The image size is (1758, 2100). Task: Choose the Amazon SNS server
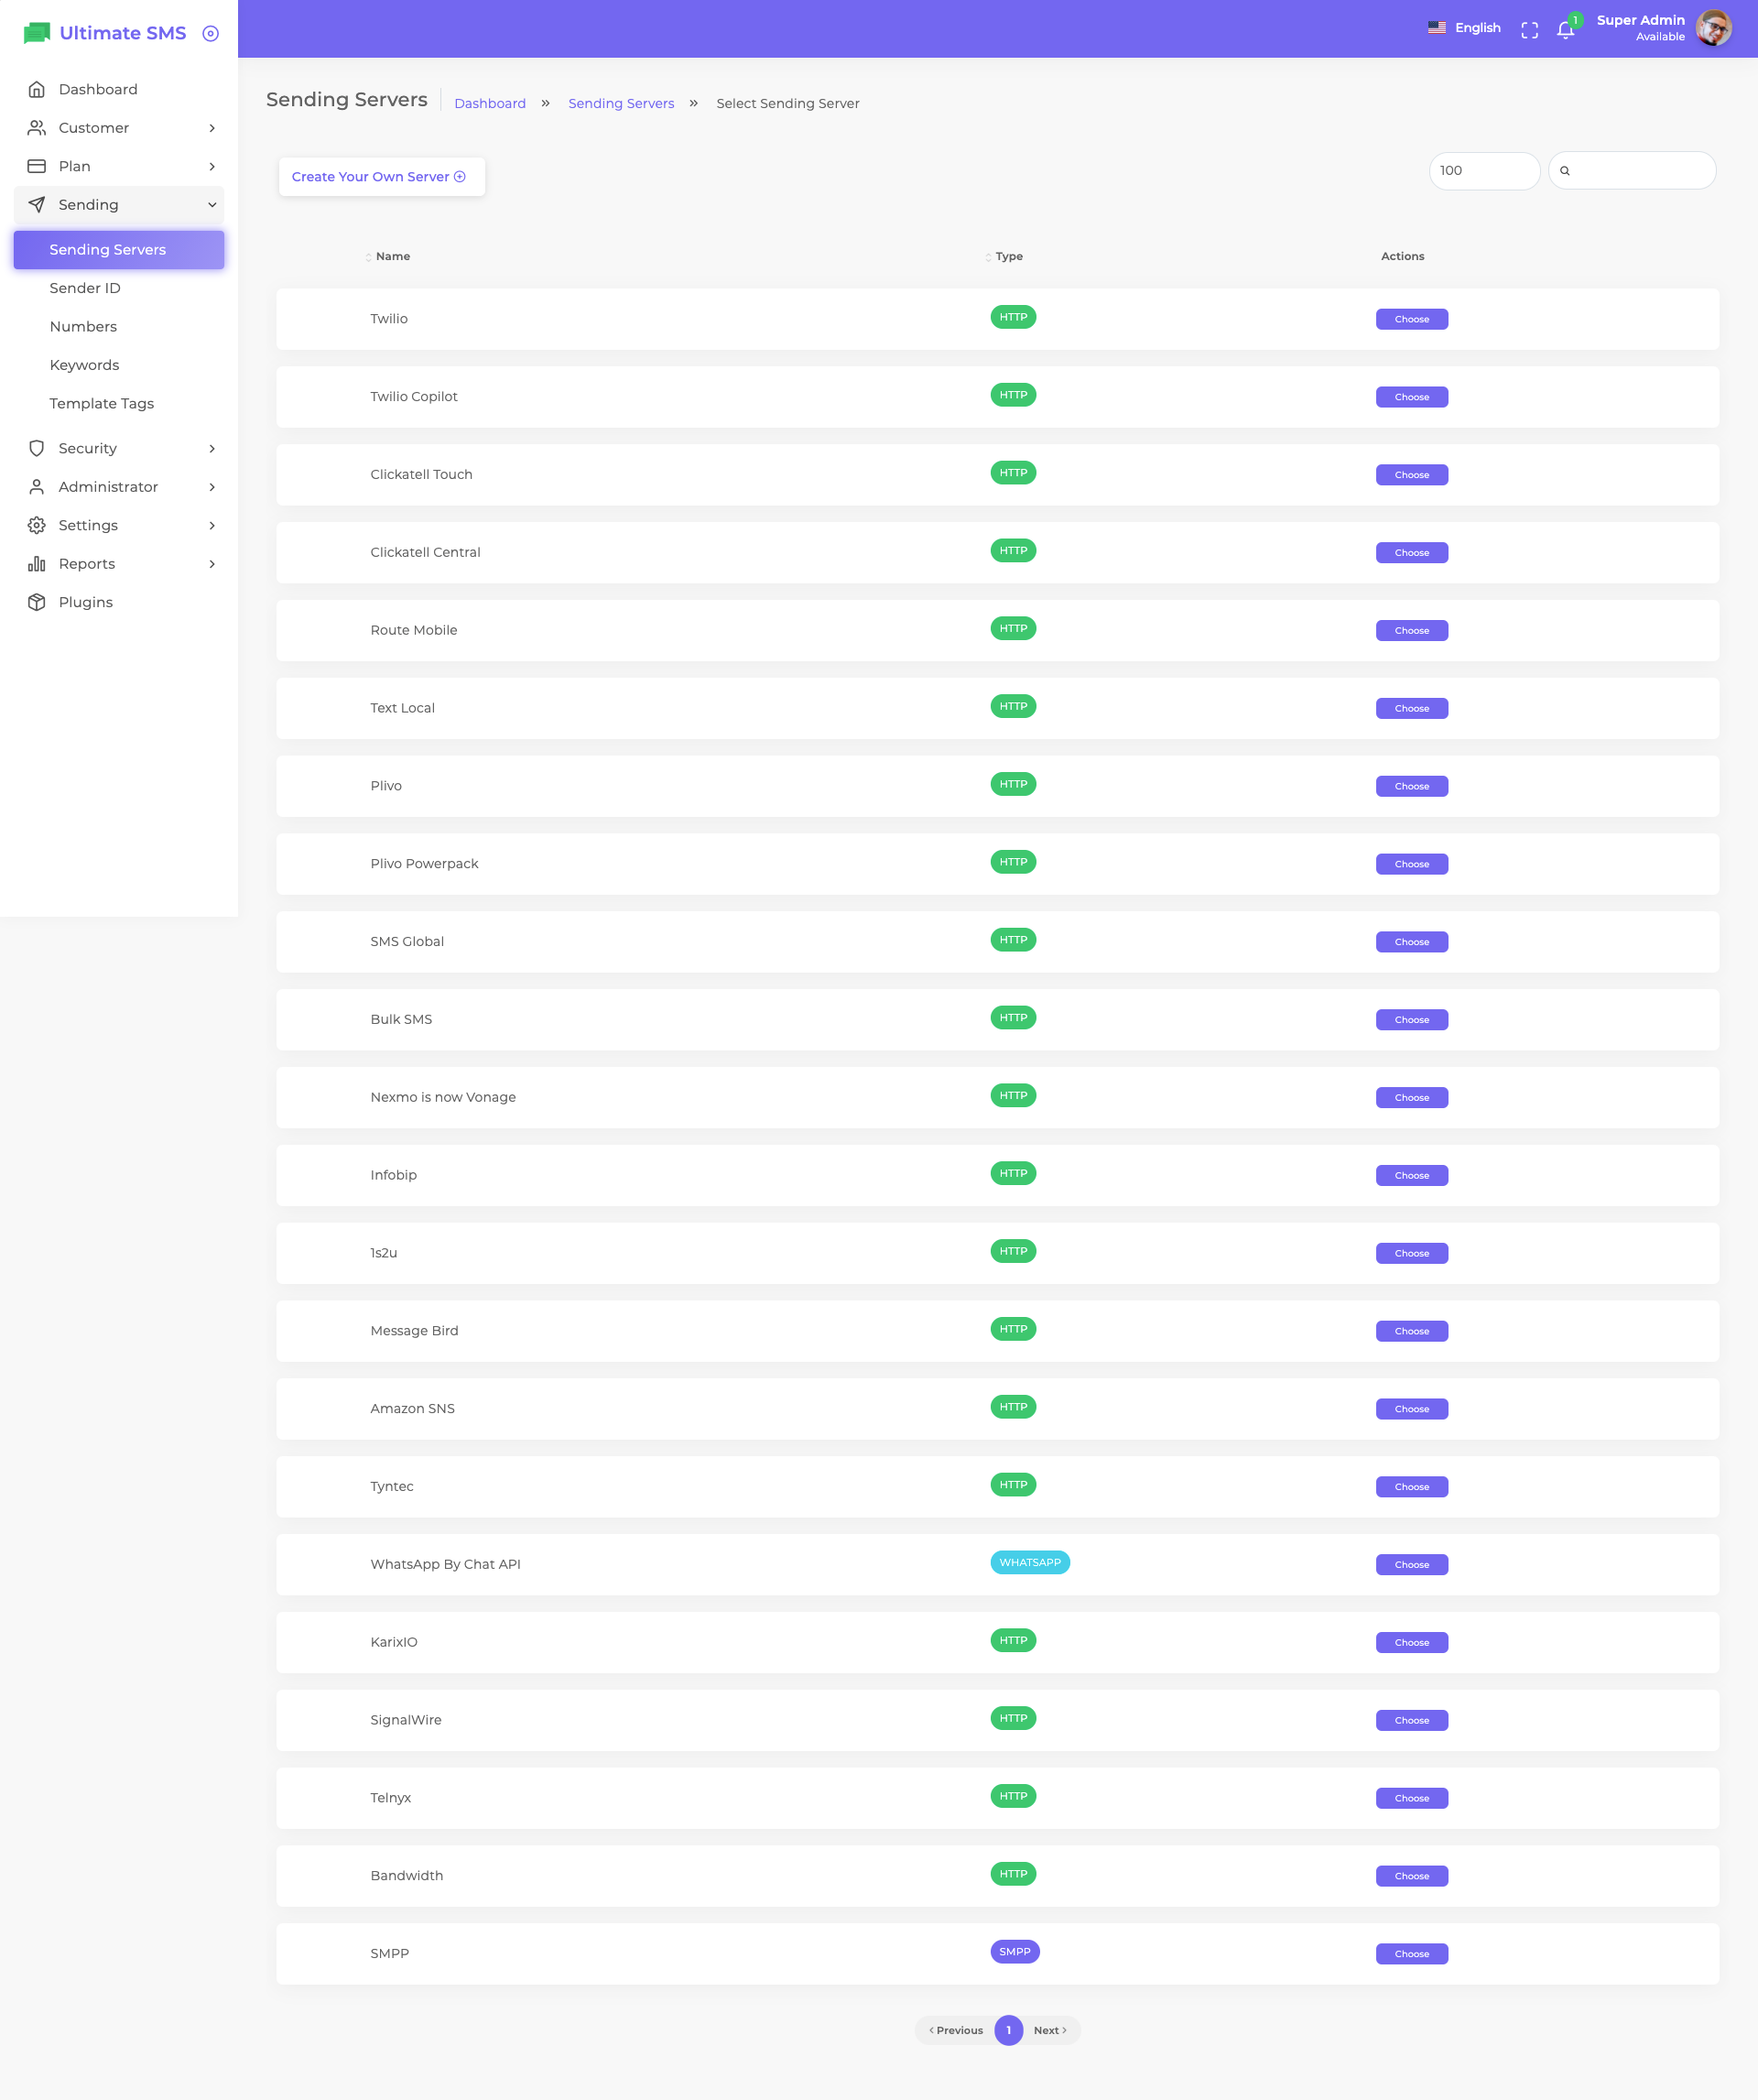click(x=1411, y=1409)
